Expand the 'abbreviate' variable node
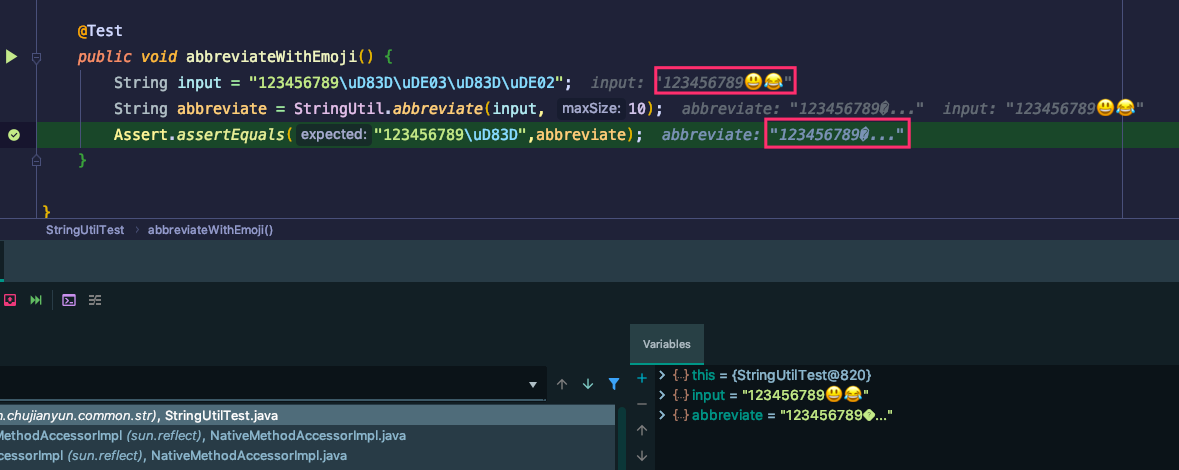The width and height of the screenshot is (1179, 470). 662,415
